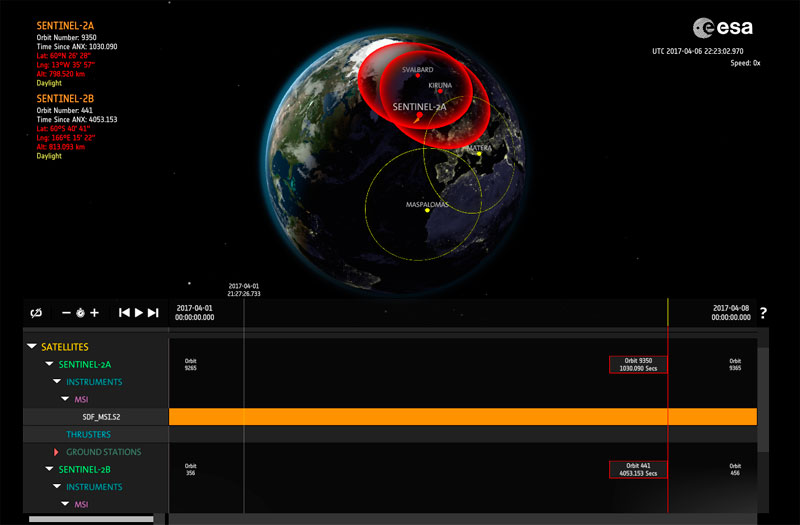This screenshot has width=800, height=525.
Task: Click the SENTINEL-2A info heading
Action: coord(65,26)
